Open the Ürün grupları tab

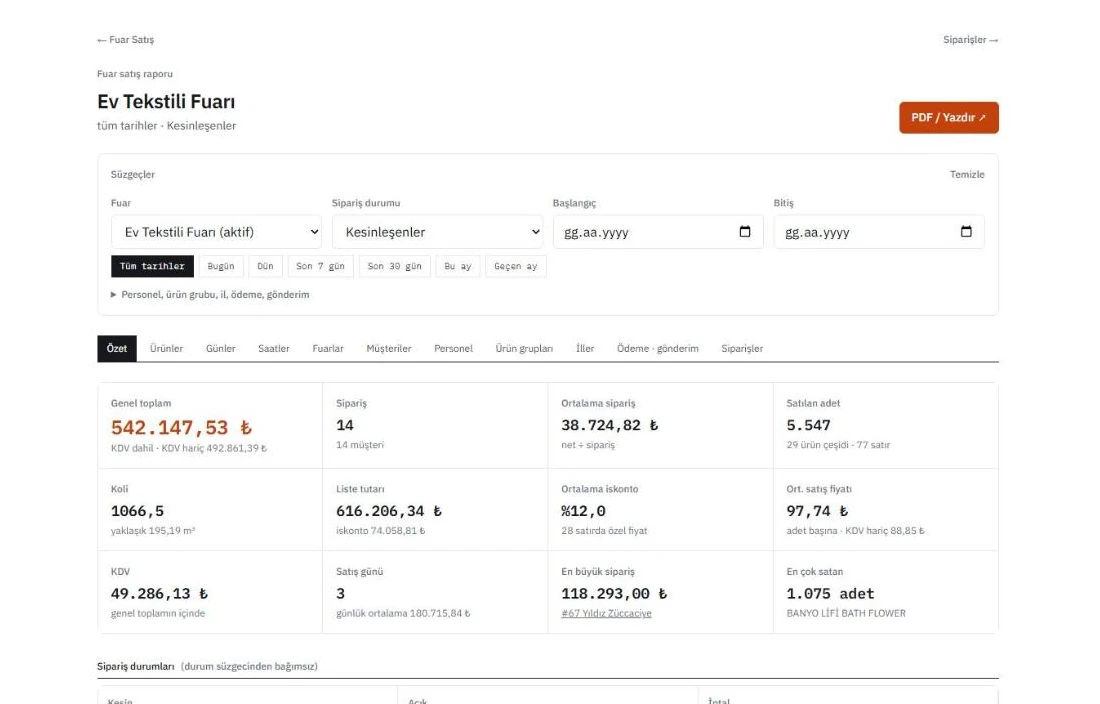tap(524, 348)
